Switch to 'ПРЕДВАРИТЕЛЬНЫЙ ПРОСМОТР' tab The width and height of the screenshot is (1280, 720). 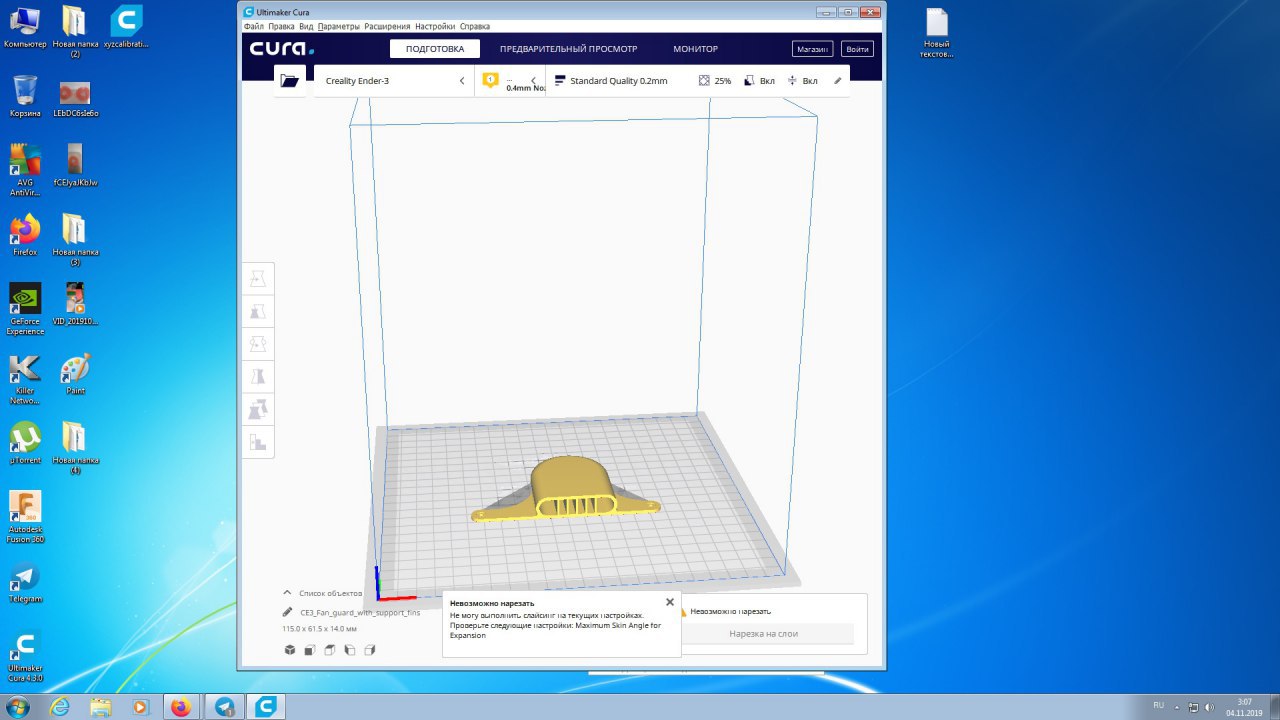(568, 49)
